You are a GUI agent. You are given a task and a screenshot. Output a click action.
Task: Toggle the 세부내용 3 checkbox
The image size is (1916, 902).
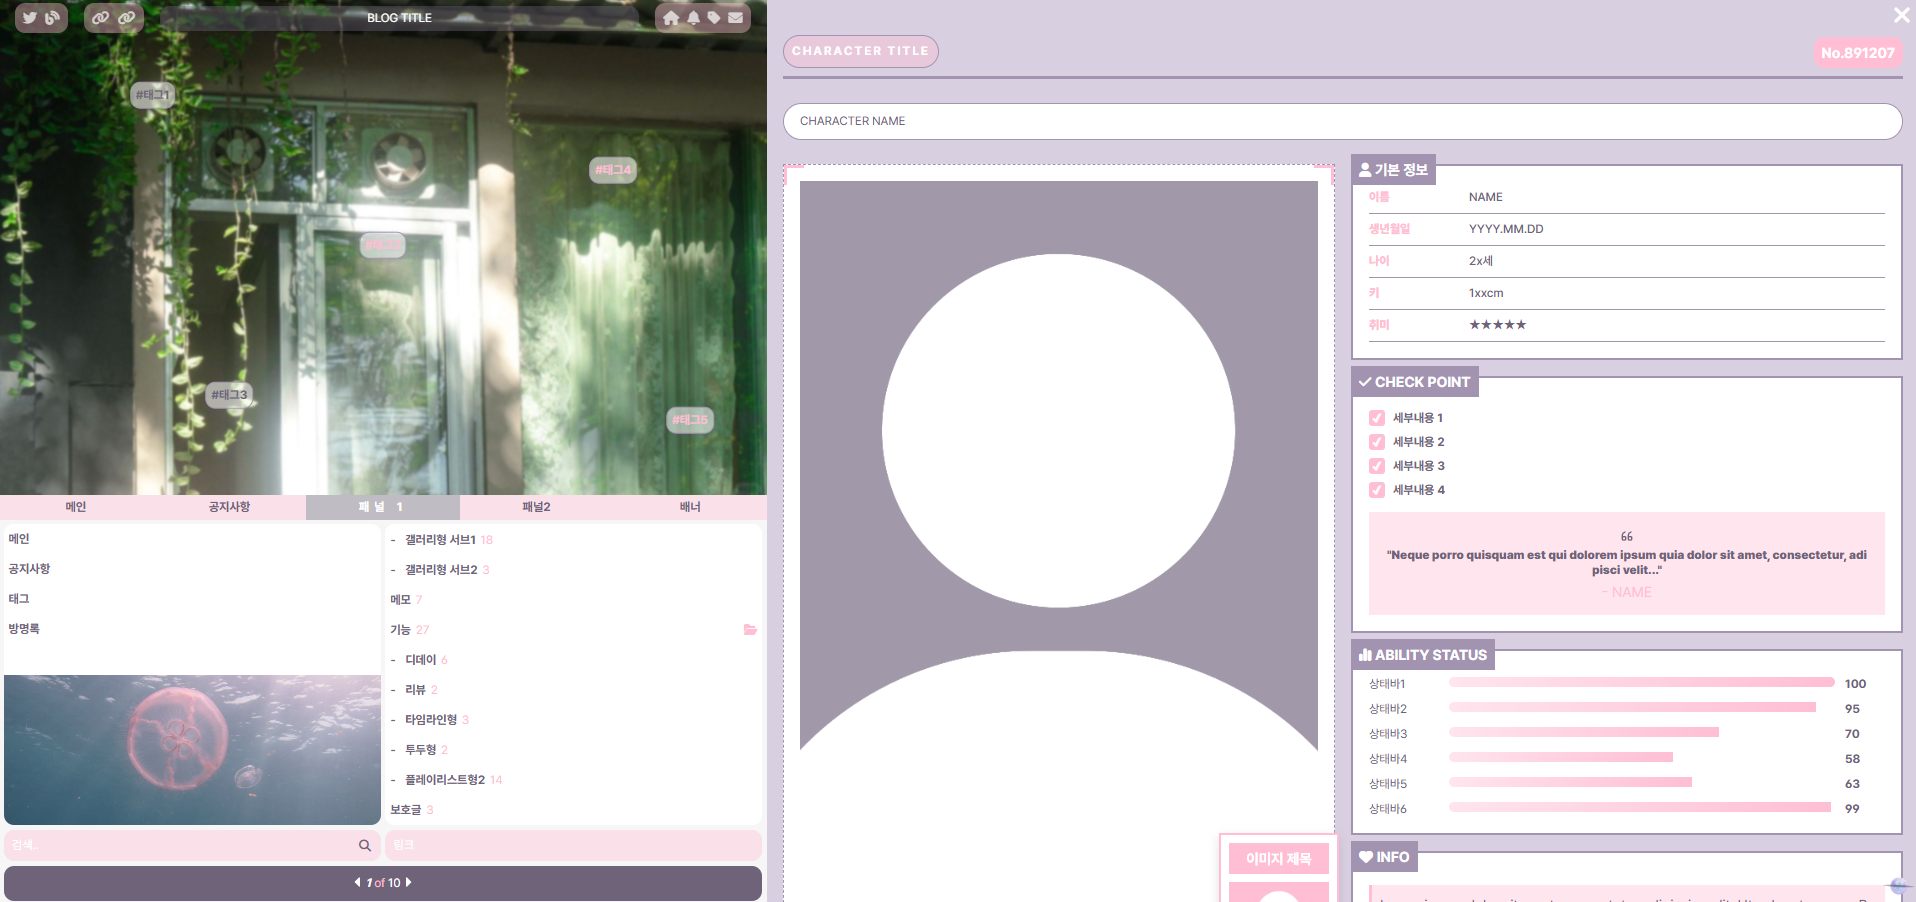(1377, 466)
